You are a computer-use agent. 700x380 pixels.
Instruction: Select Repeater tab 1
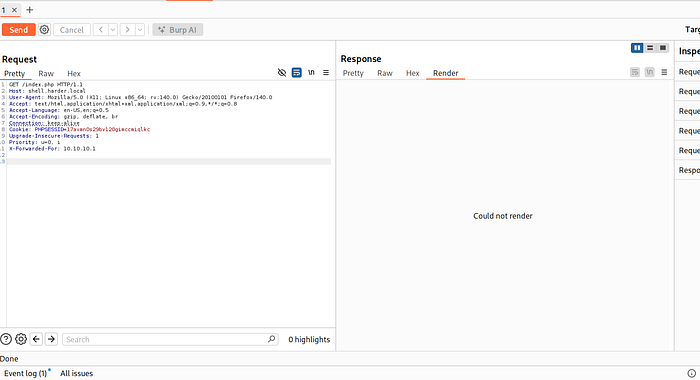coord(4,10)
